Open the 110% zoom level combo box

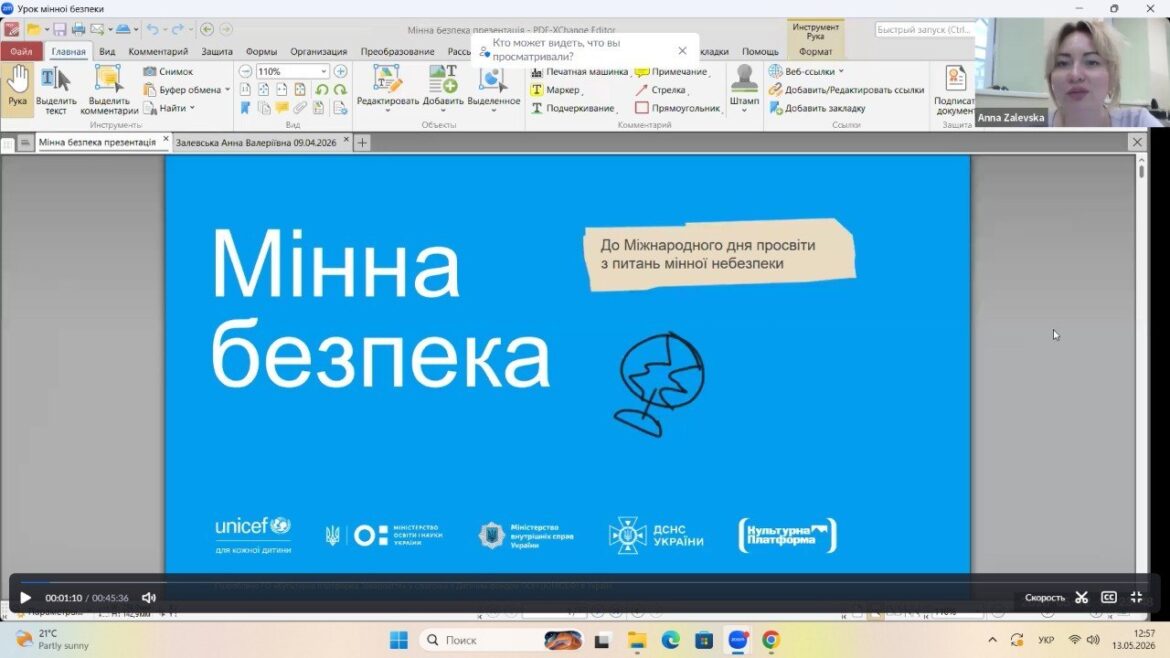(x=292, y=72)
